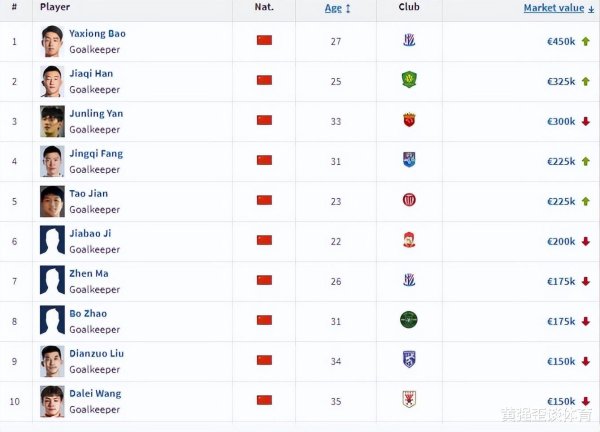Click Jiaqi Han's green club crest
This screenshot has height=432, width=600.
[408, 80]
